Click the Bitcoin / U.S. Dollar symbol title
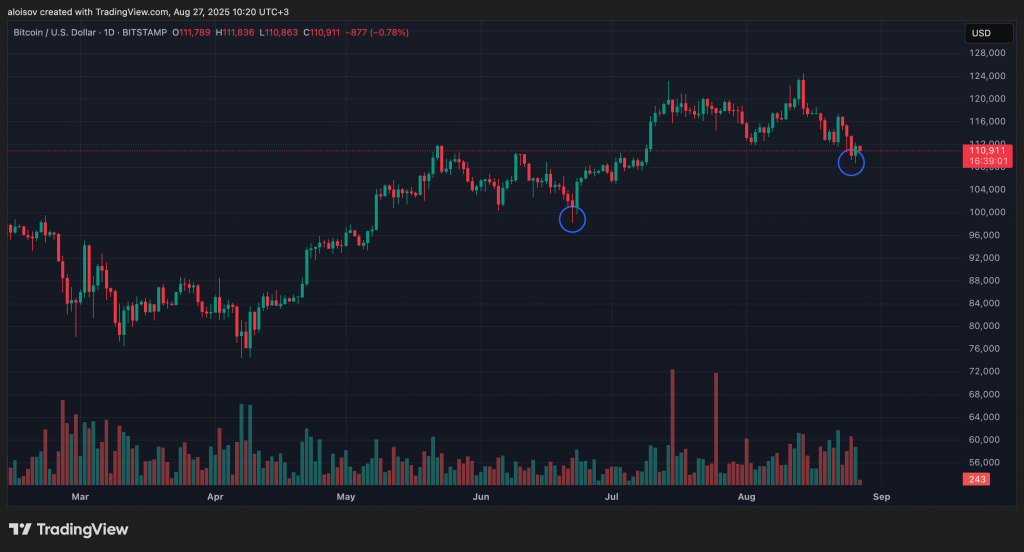This screenshot has width=1024, height=552. coord(60,33)
